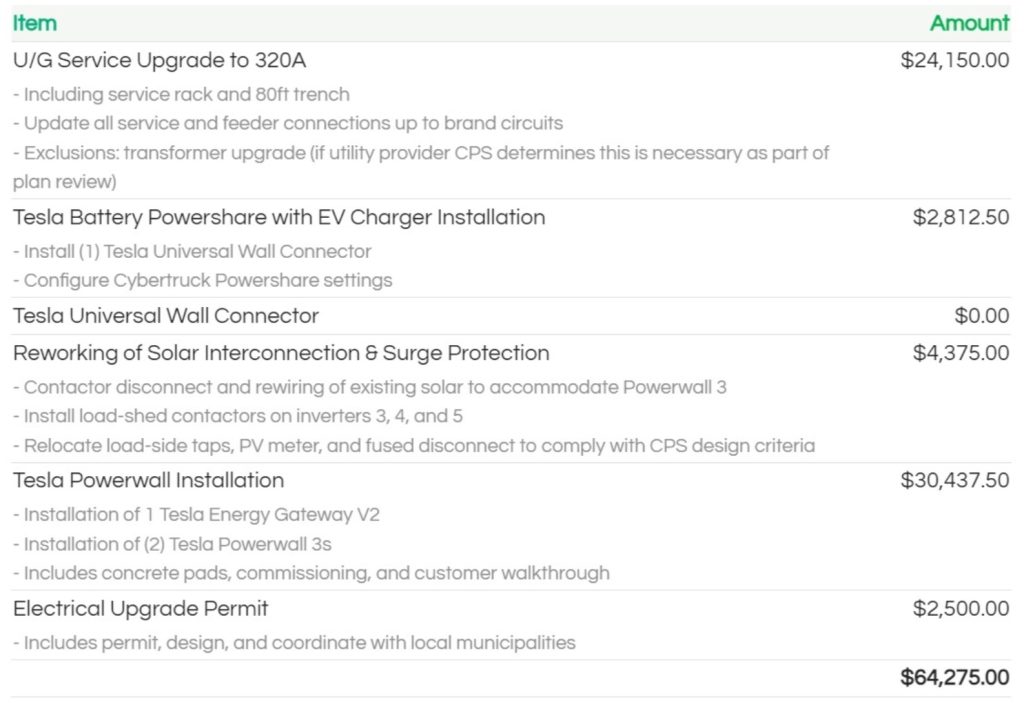Viewport: 1024px width, 703px height.
Task: Select the Configure Cybertruck Powershare settings line
Action: click(x=202, y=280)
